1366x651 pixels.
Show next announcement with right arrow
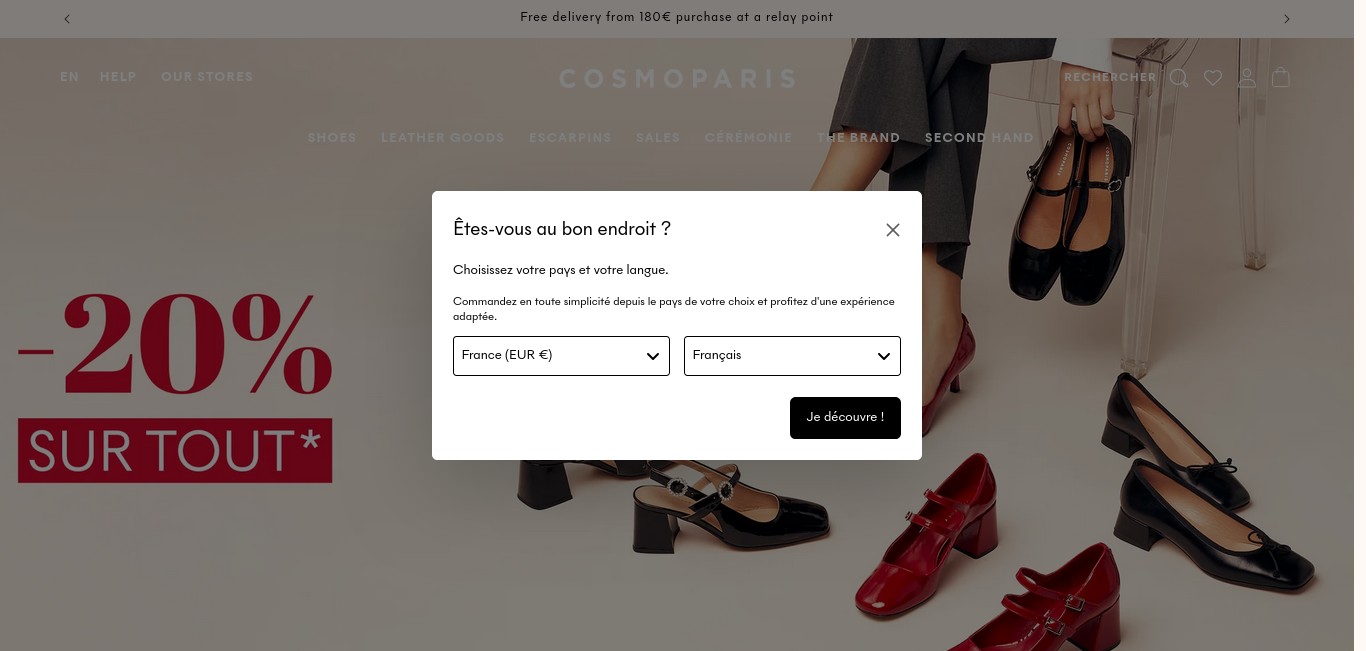1287,18
